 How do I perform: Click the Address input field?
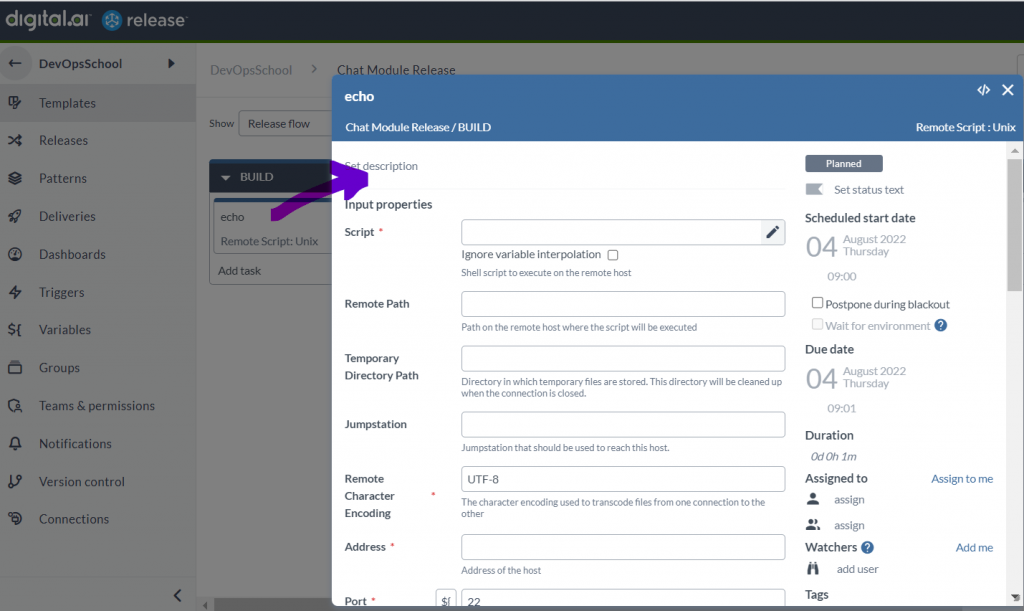(x=622, y=547)
